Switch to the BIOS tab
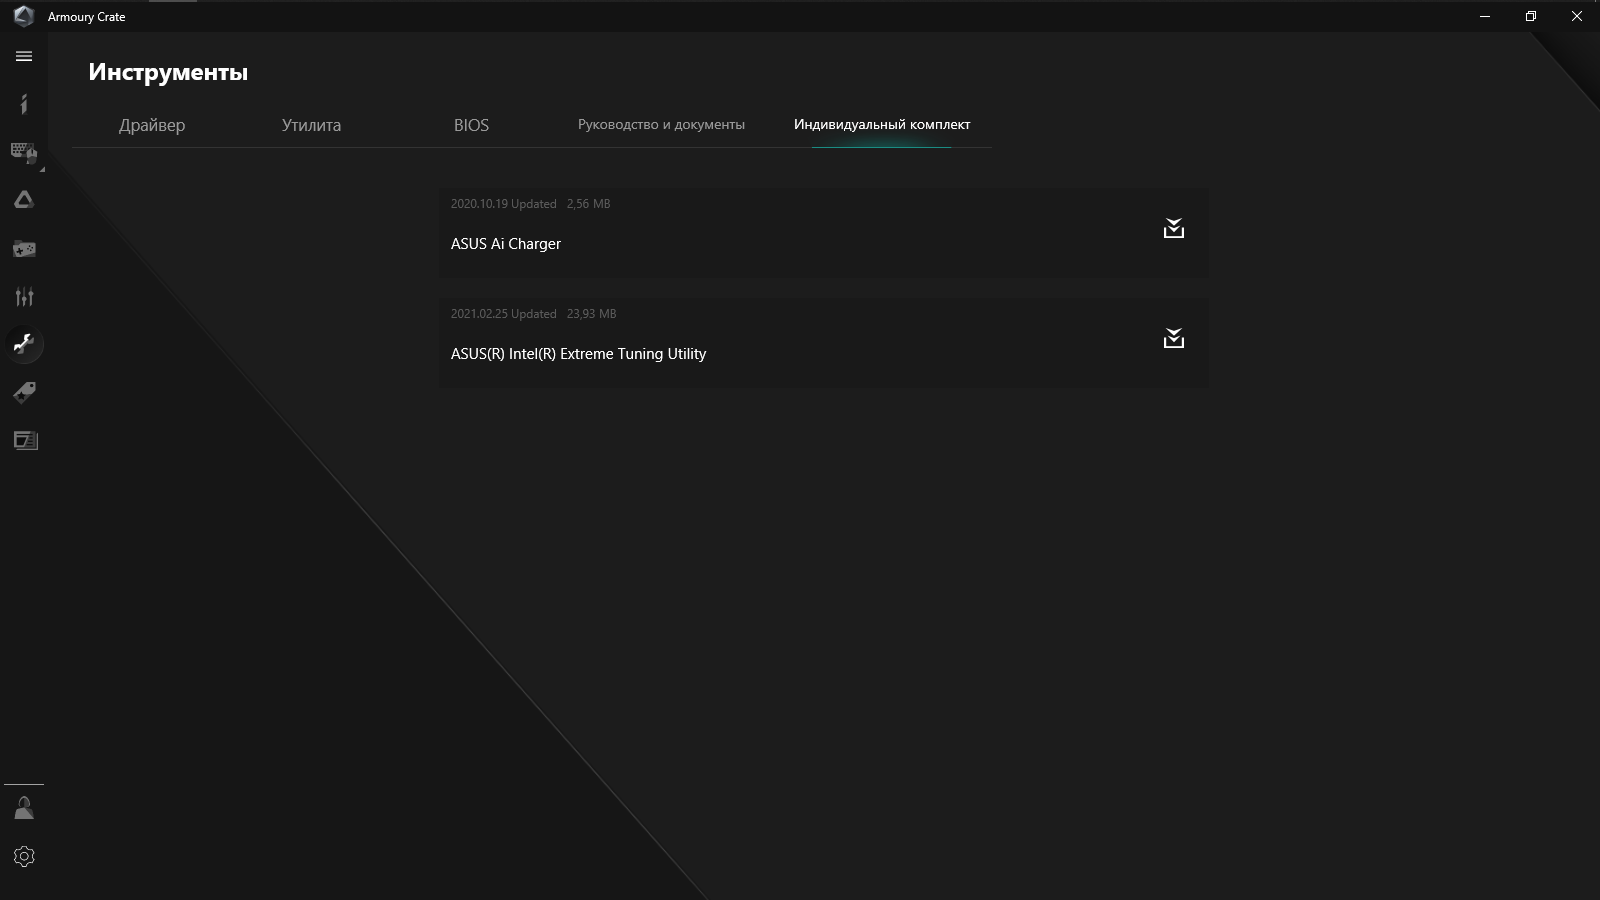This screenshot has width=1600, height=900. coord(471,125)
